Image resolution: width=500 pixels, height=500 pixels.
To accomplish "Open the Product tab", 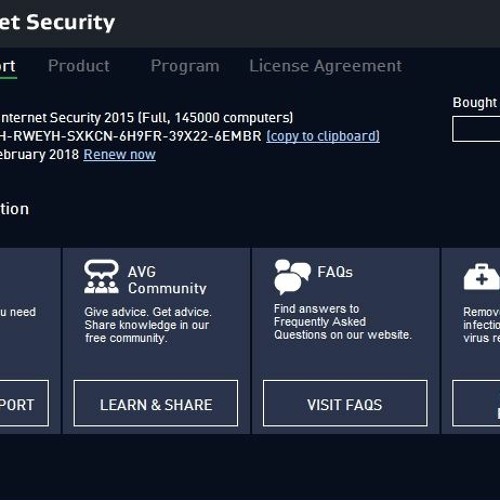I will (79, 66).
